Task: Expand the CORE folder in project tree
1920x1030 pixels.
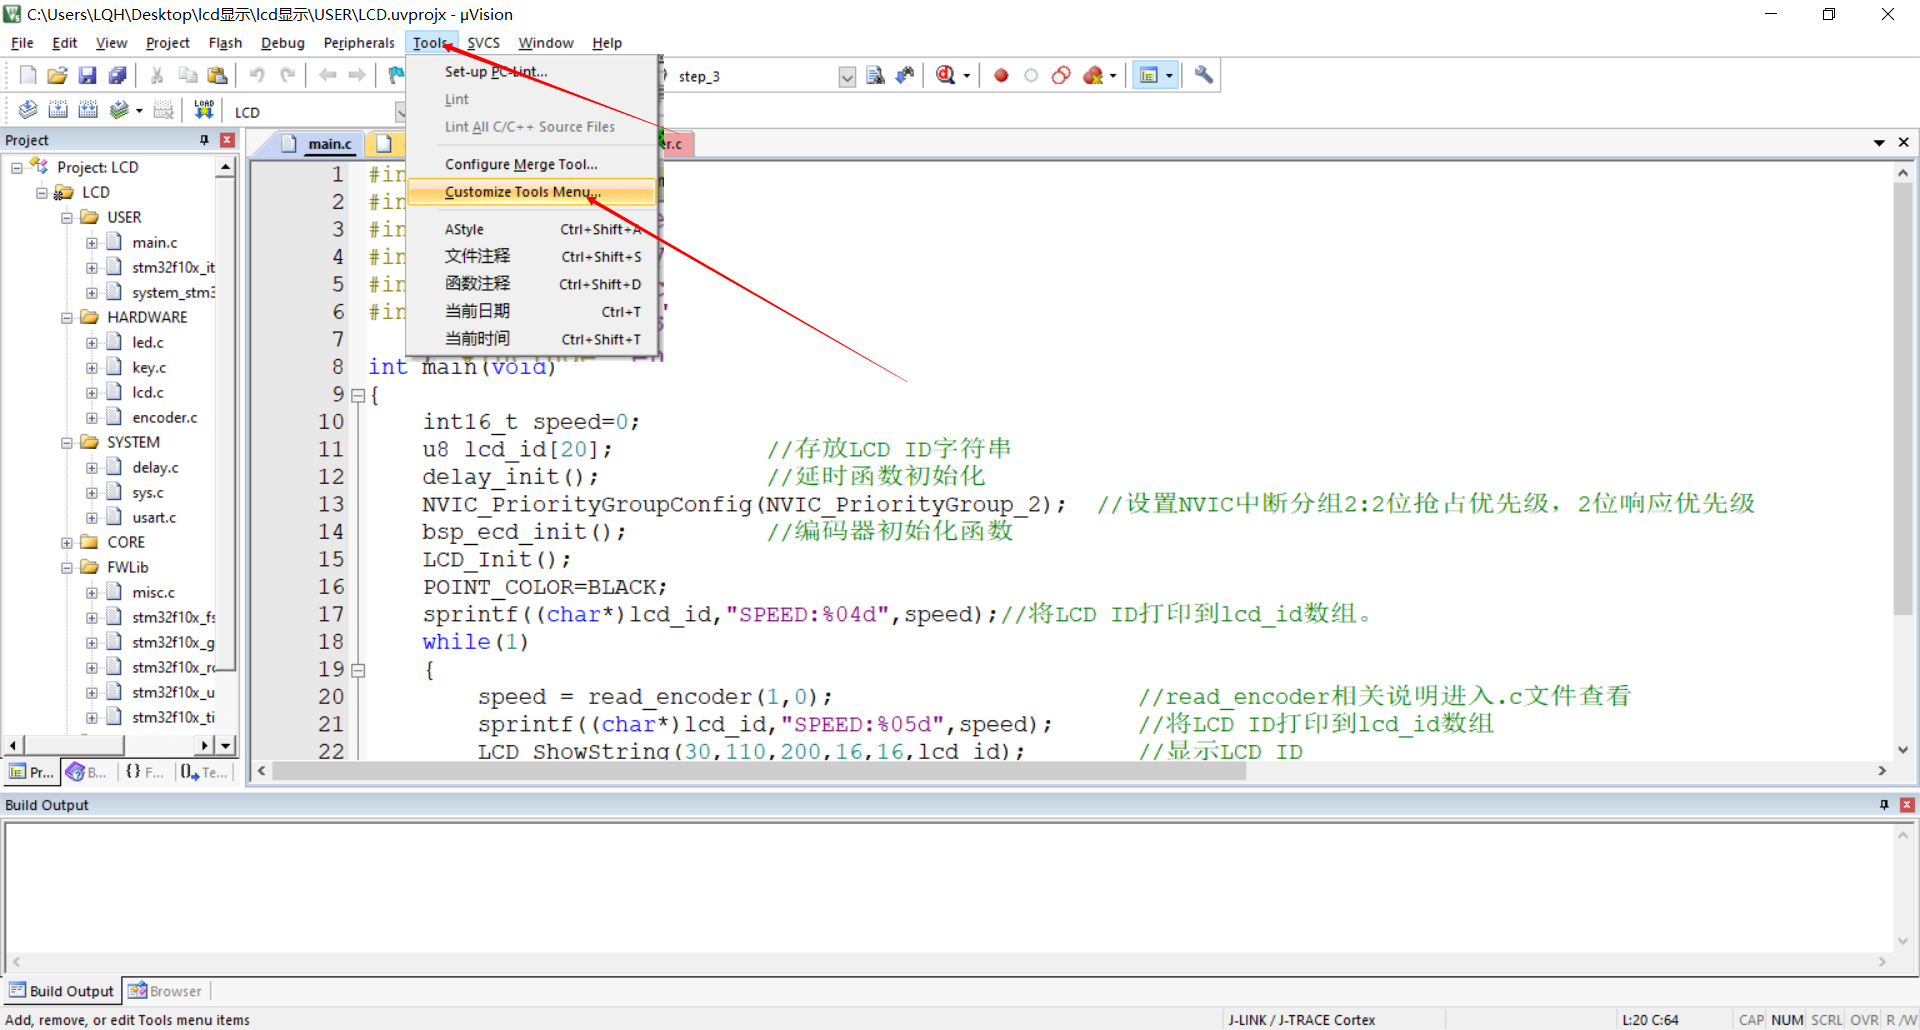Action: click(67, 543)
